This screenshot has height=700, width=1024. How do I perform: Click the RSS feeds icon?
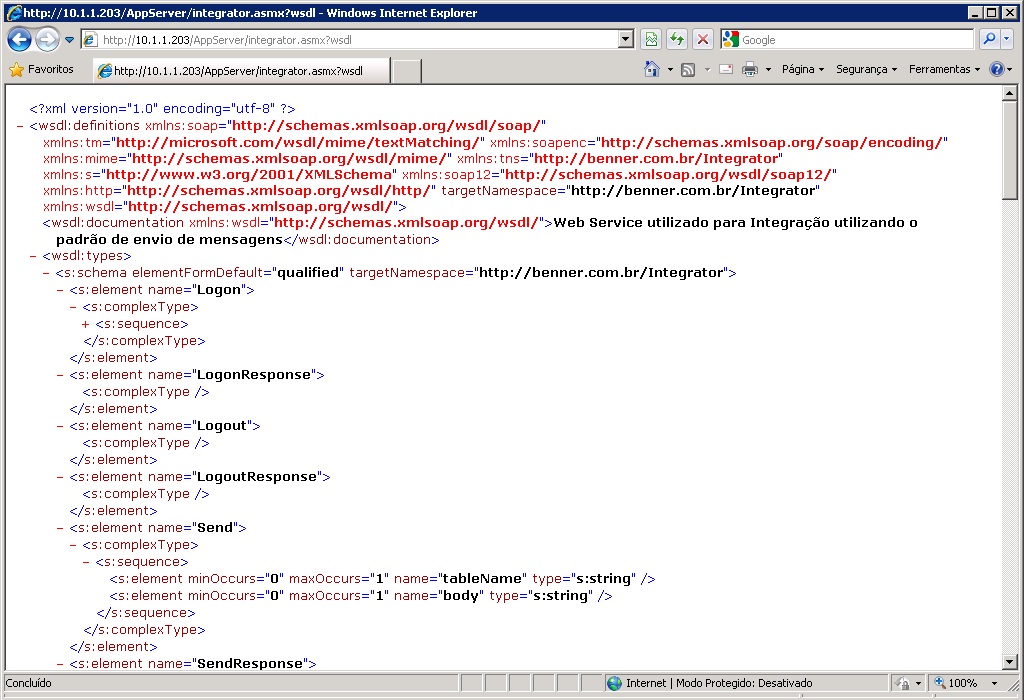[x=688, y=69]
